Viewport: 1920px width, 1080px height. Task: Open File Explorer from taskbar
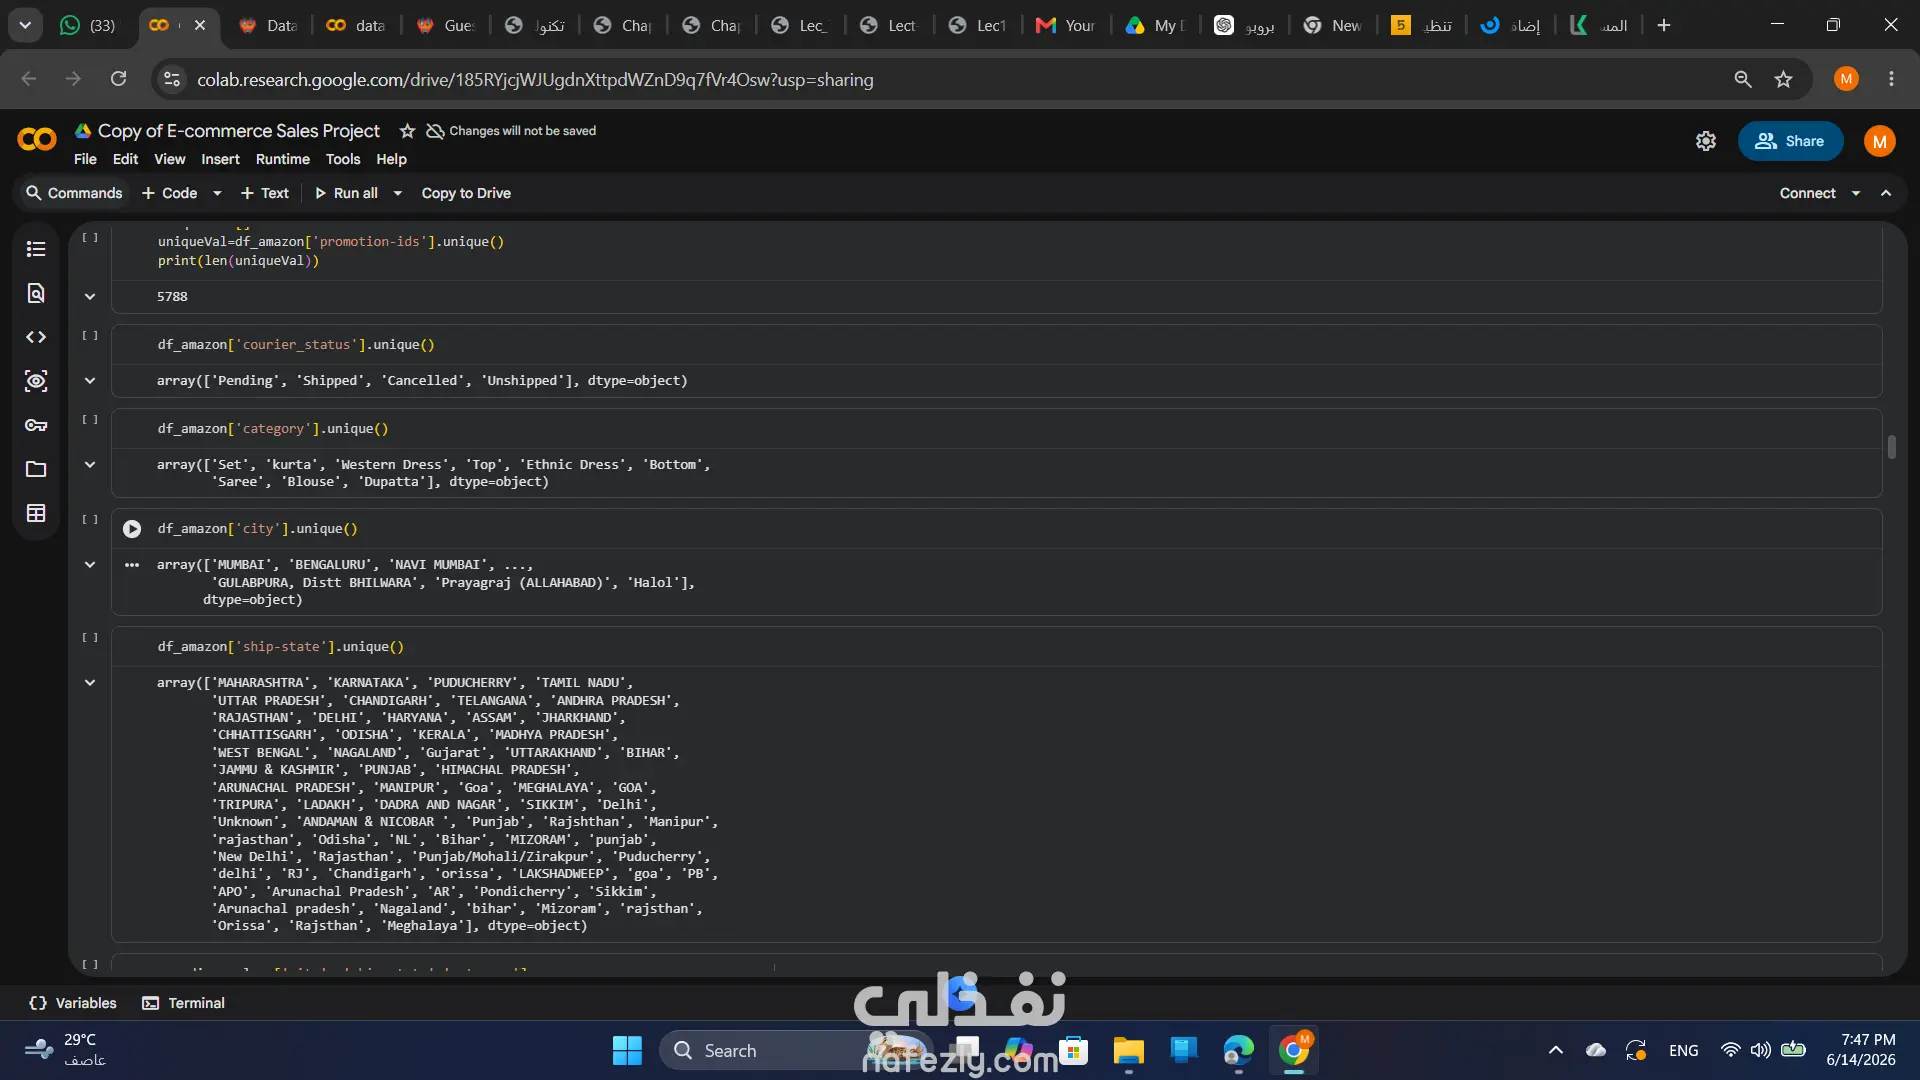pos(1128,1050)
